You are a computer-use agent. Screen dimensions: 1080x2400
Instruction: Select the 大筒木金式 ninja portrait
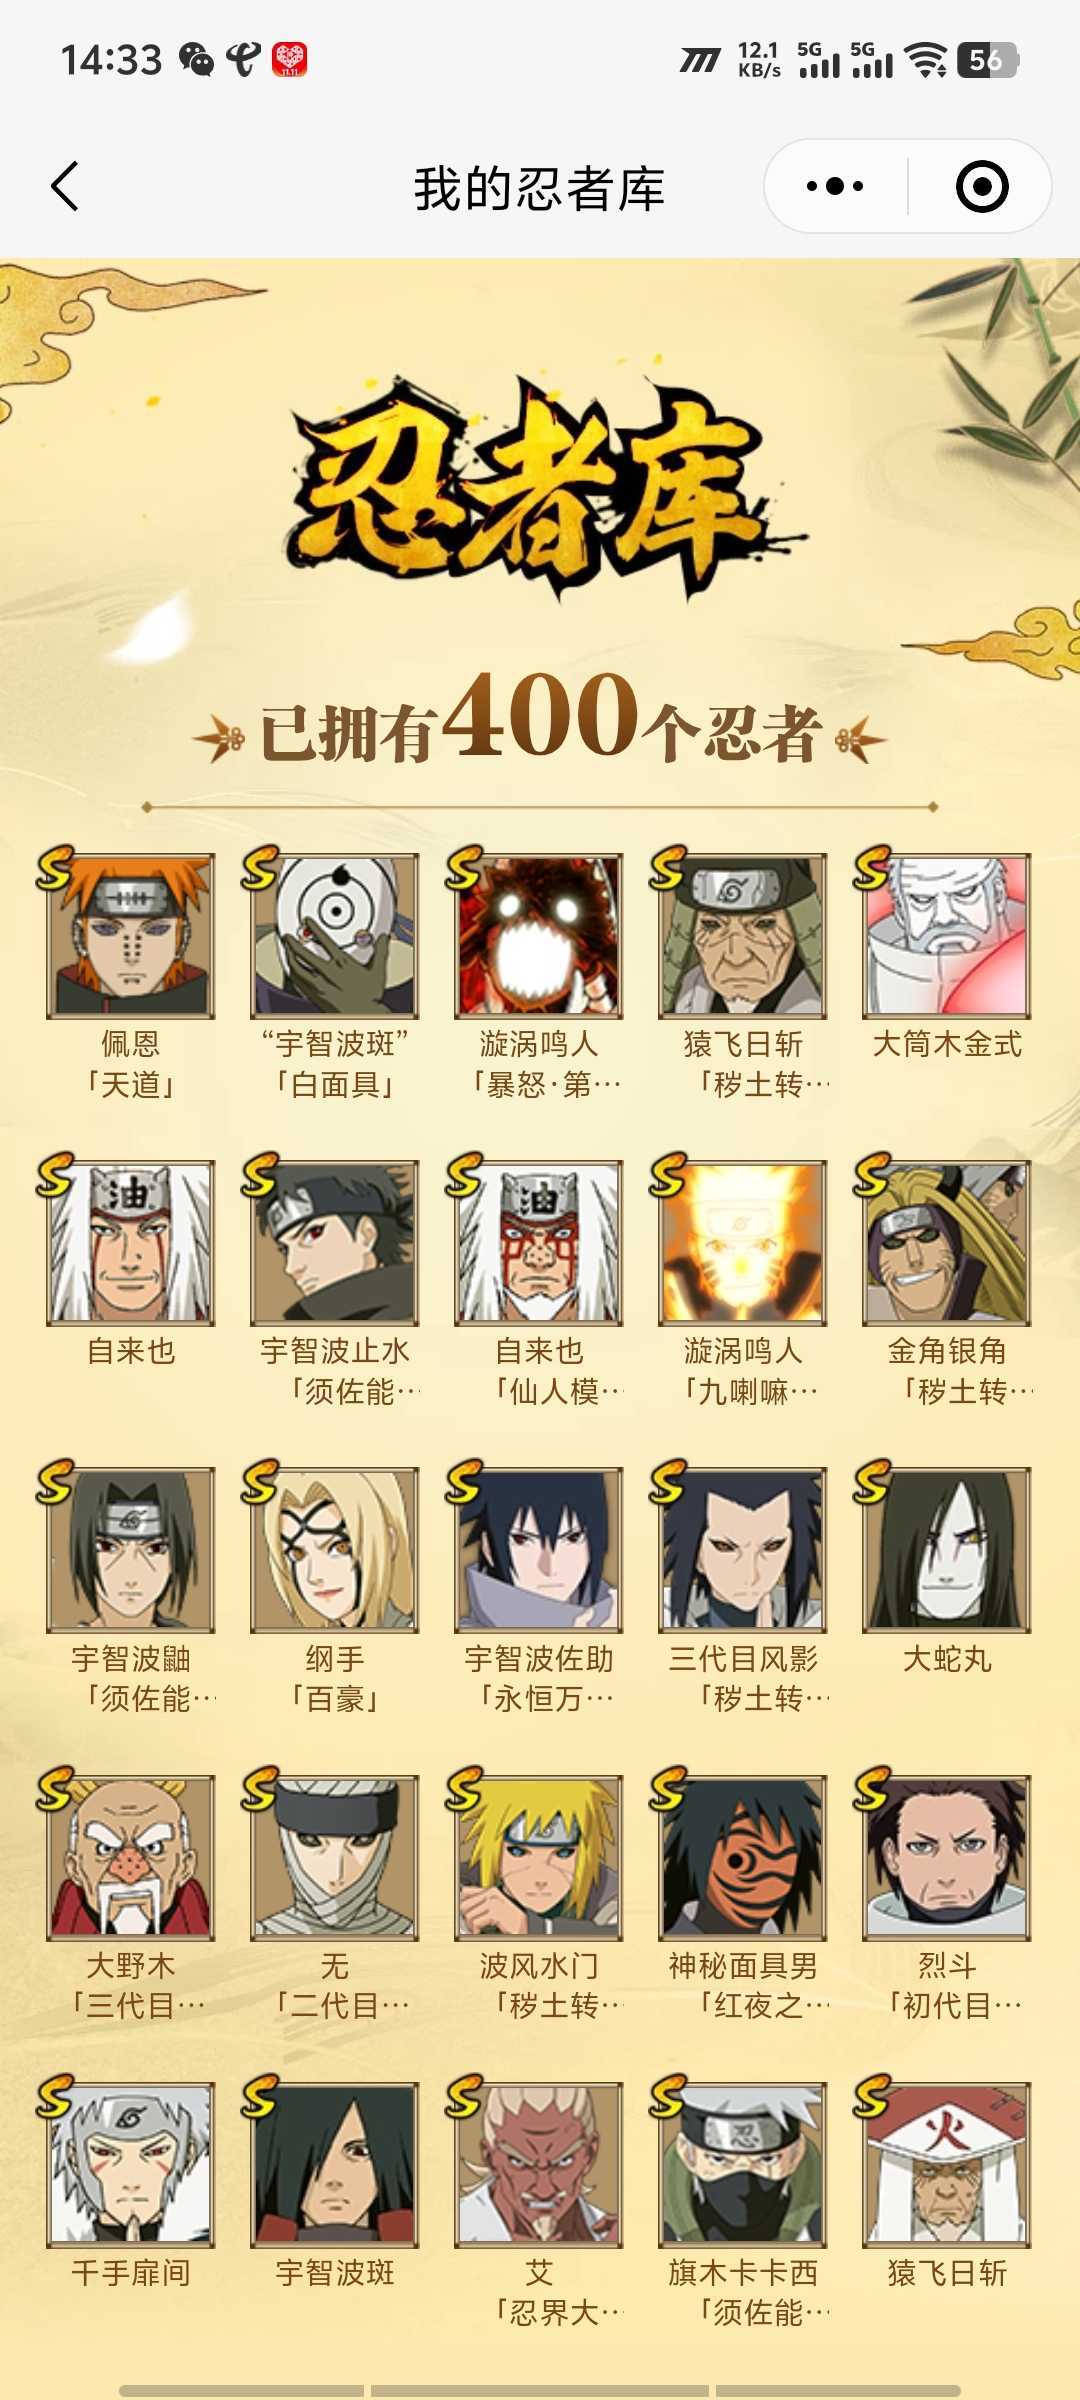pos(946,936)
